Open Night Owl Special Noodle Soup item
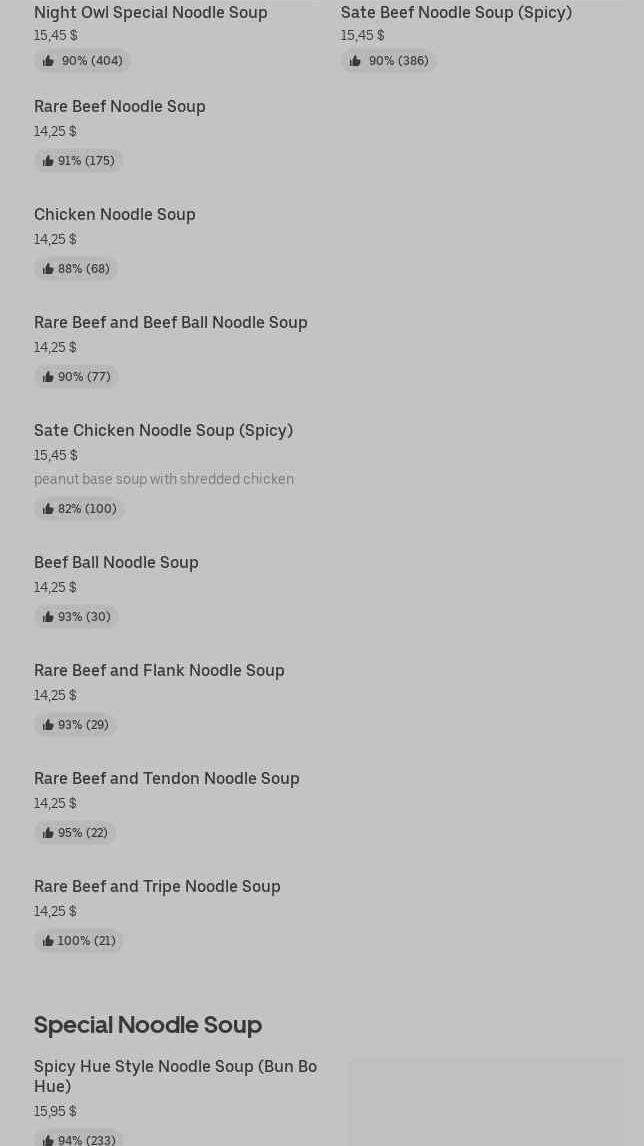644x1146 pixels. click(x=150, y=12)
